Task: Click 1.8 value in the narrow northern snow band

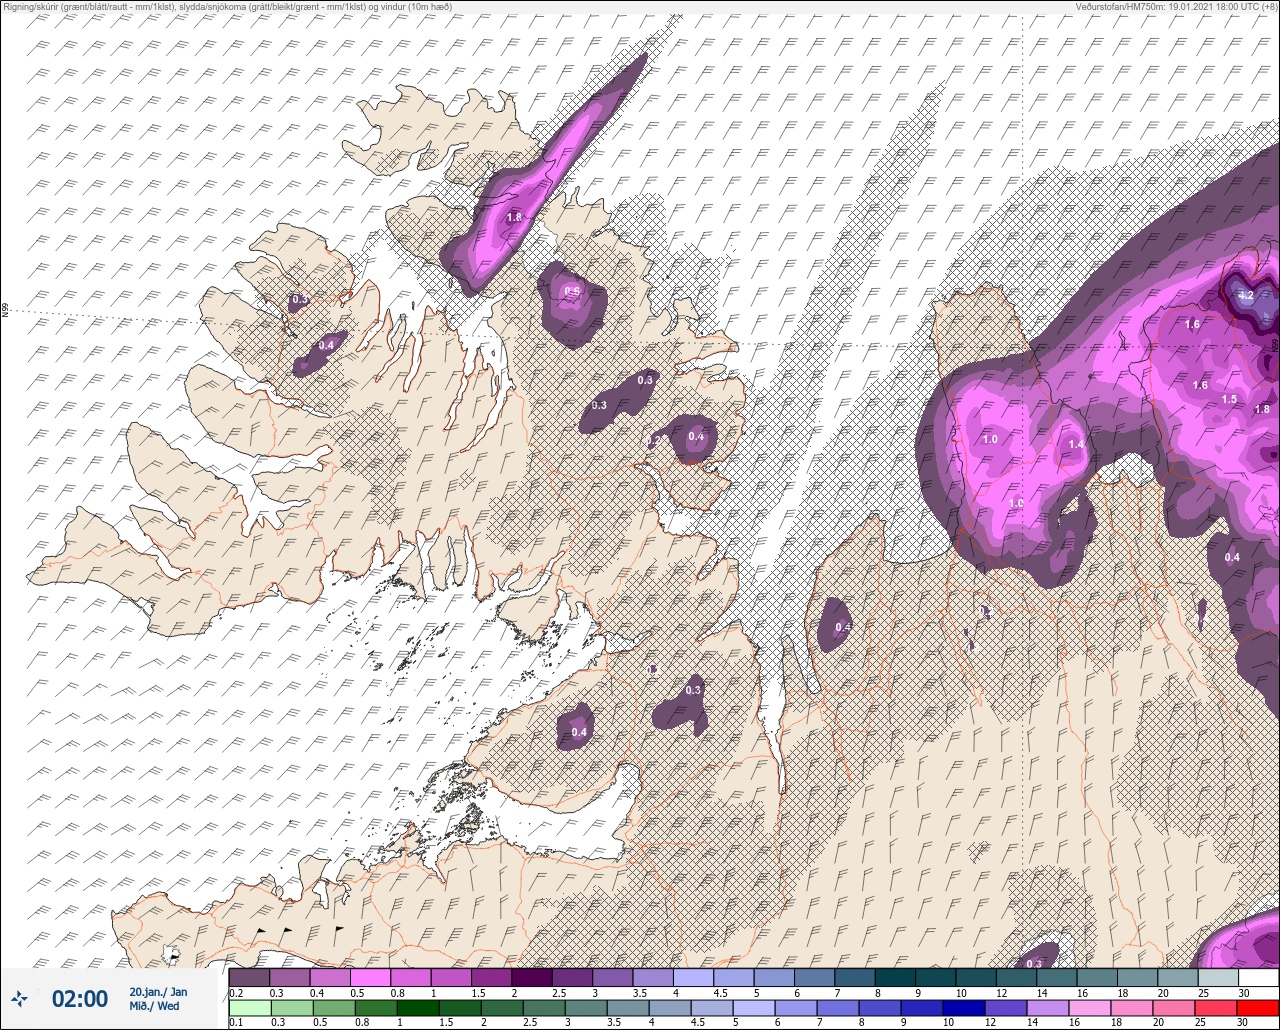Action: [x=515, y=217]
